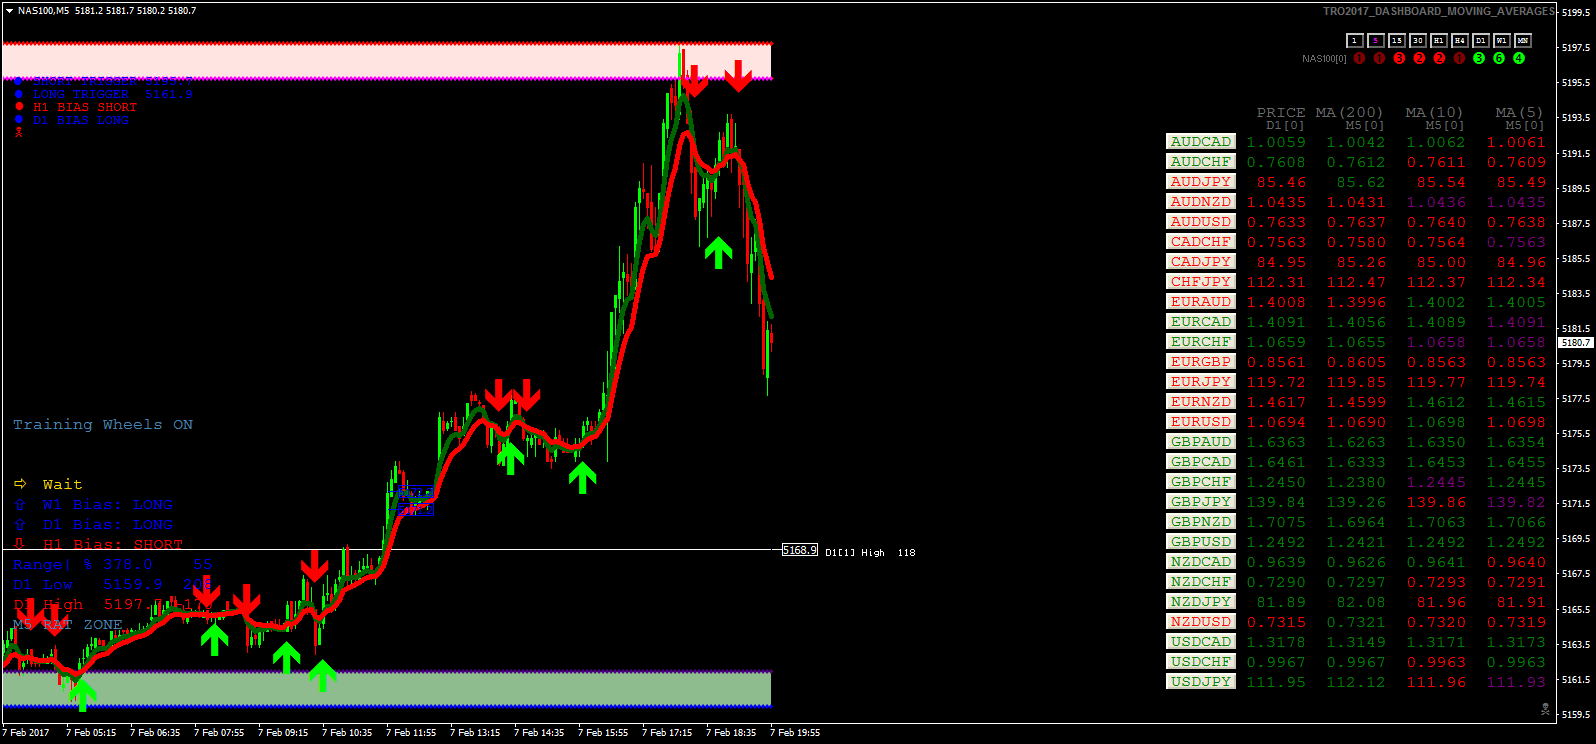Switch to the 1-minute timeframe button
Screen dimensions: 1596x744
[1355, 40]
